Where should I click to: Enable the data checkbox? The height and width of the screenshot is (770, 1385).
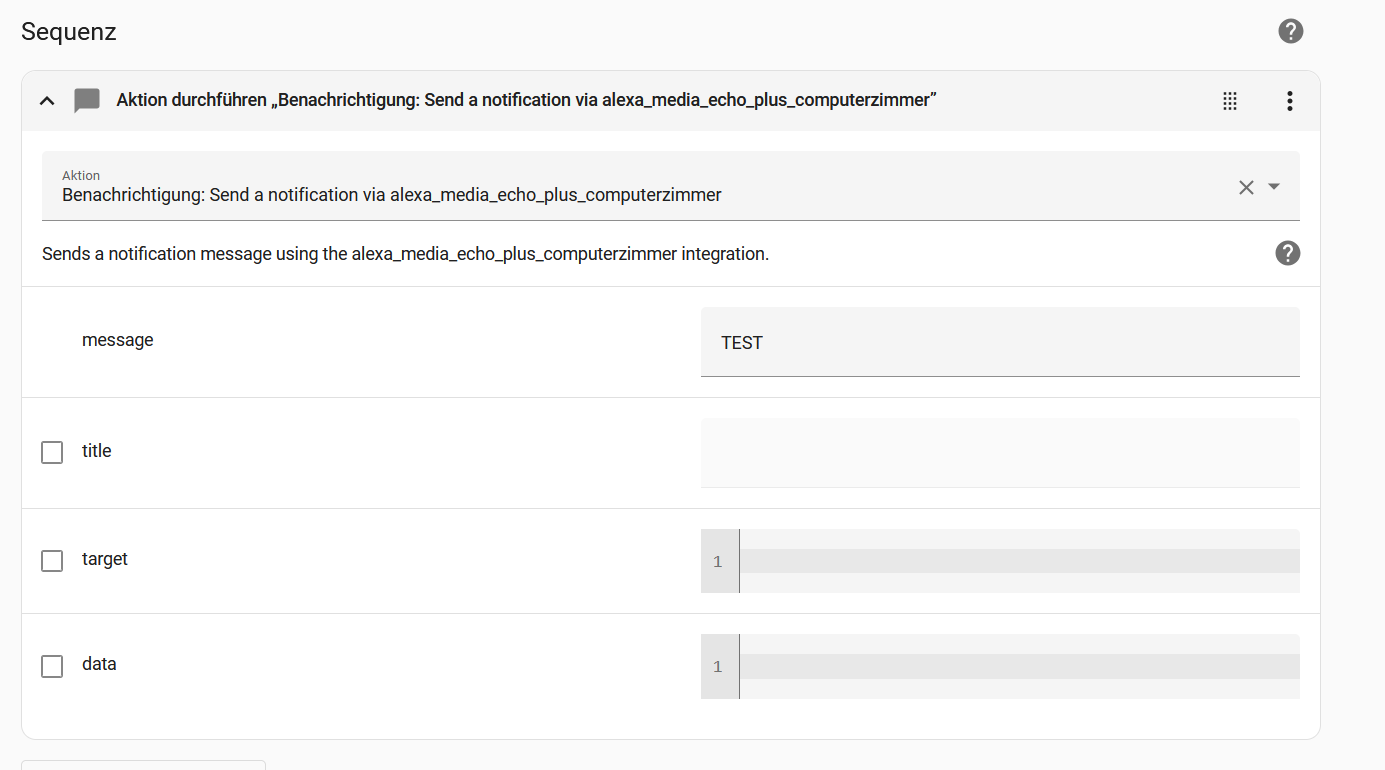(52, 665)
